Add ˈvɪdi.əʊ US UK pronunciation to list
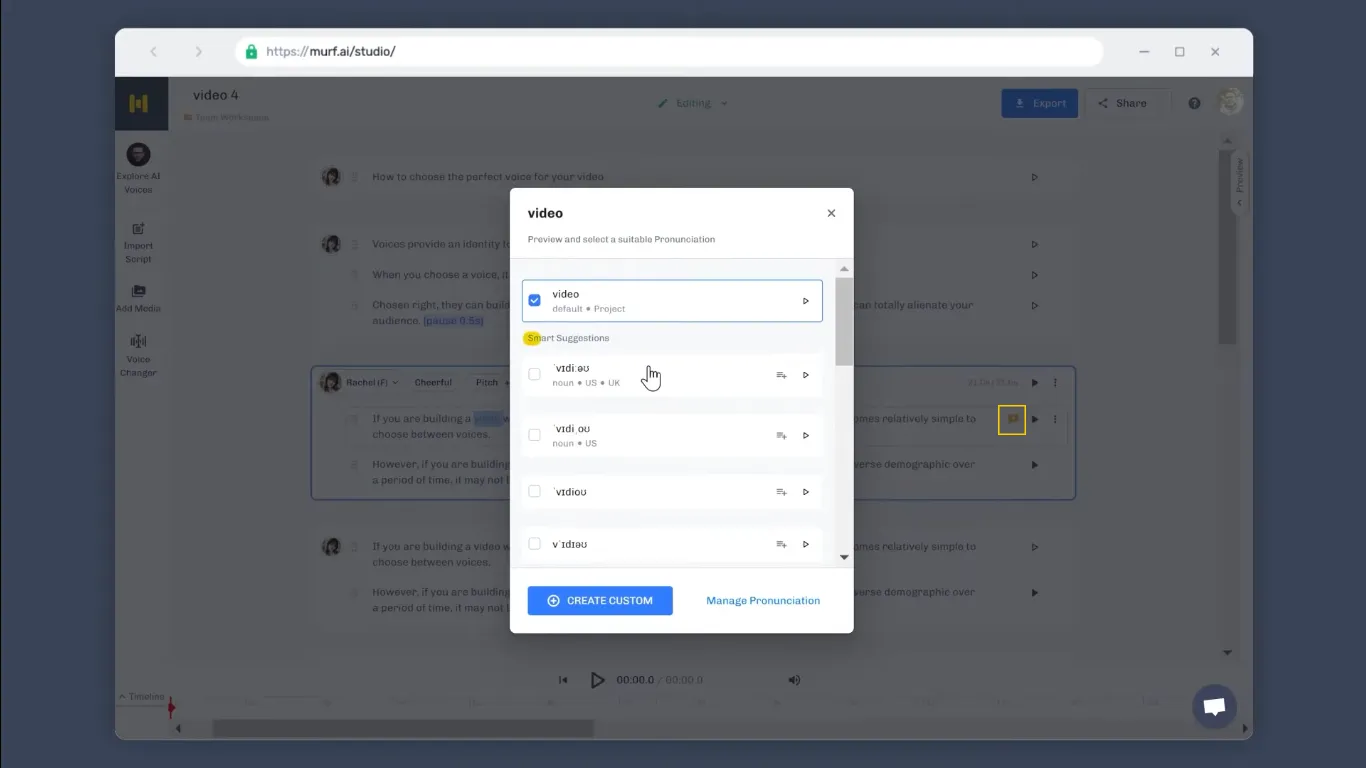 coord(781,375)
